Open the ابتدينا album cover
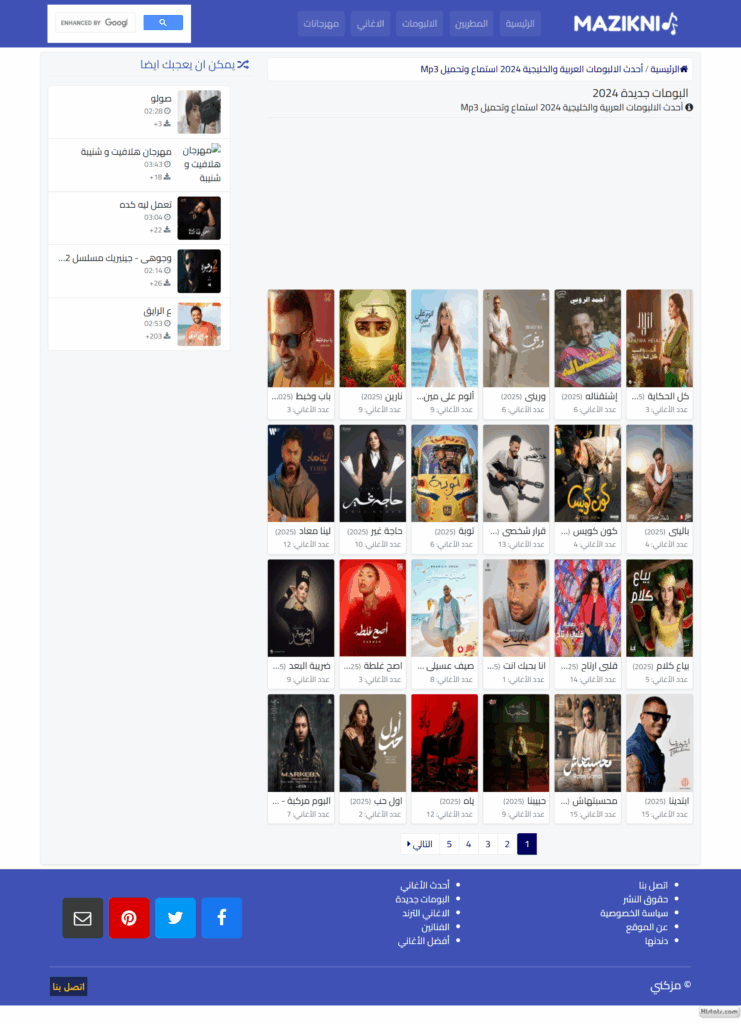 coord(659,743)
